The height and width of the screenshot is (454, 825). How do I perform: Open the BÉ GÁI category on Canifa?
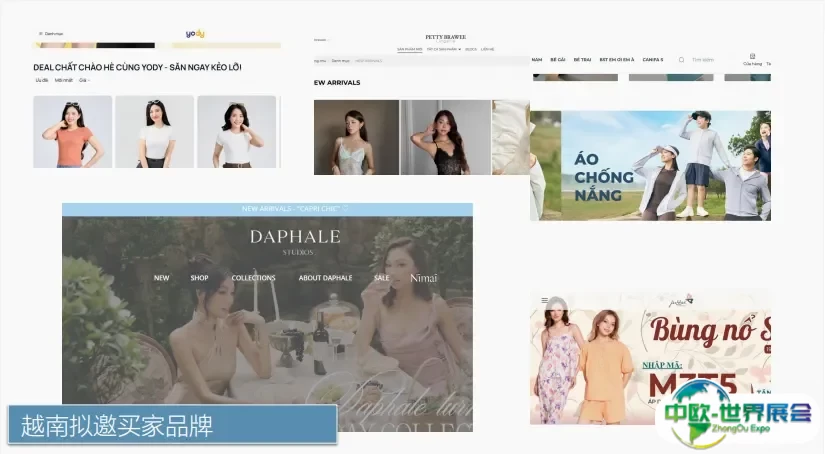pyautogui.click(x=558, y=60)
